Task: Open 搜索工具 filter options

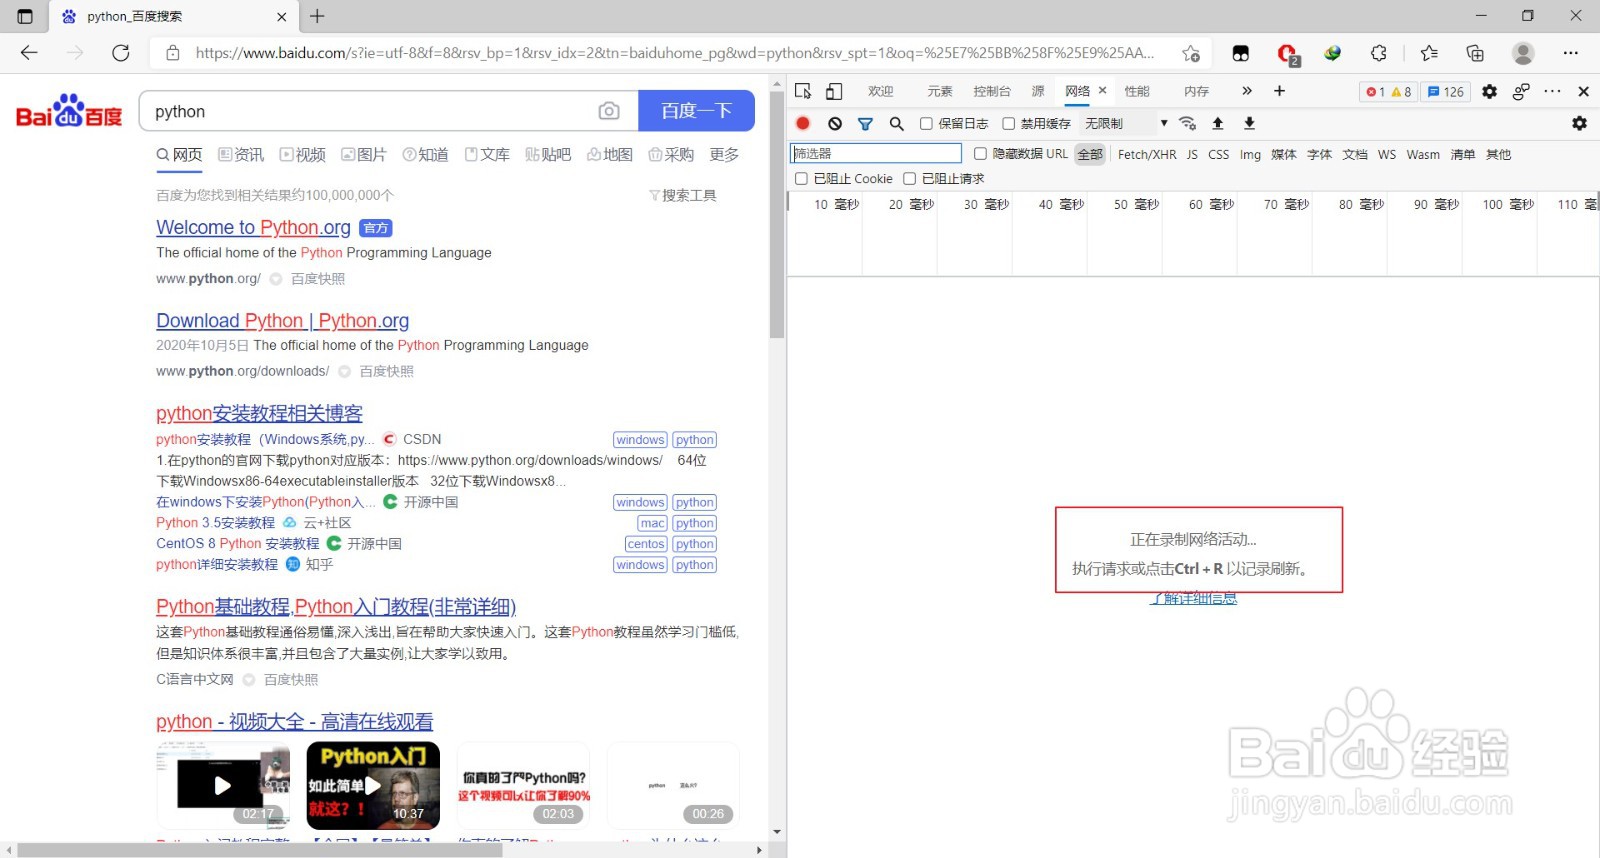Action: (x=683, y=196)
